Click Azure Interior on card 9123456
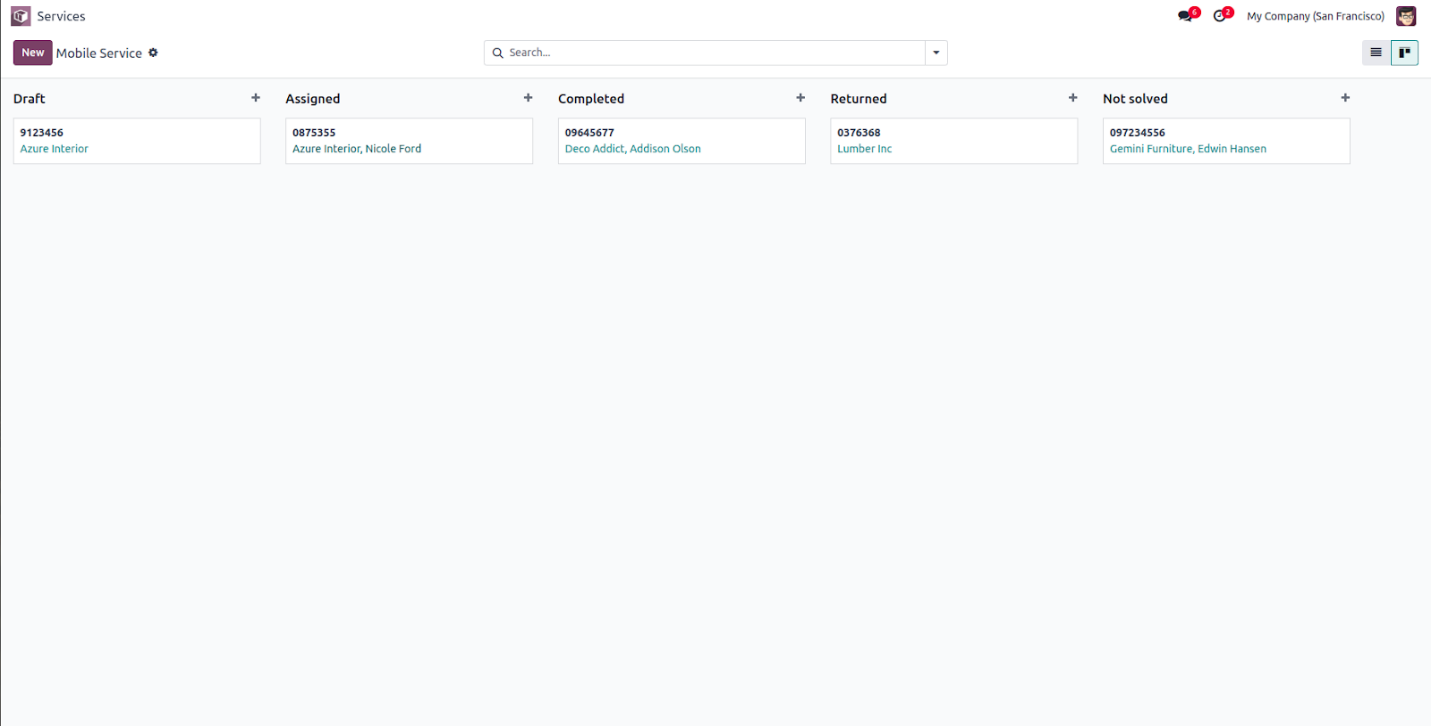1431x726 pixels. (x=54, y=149)
